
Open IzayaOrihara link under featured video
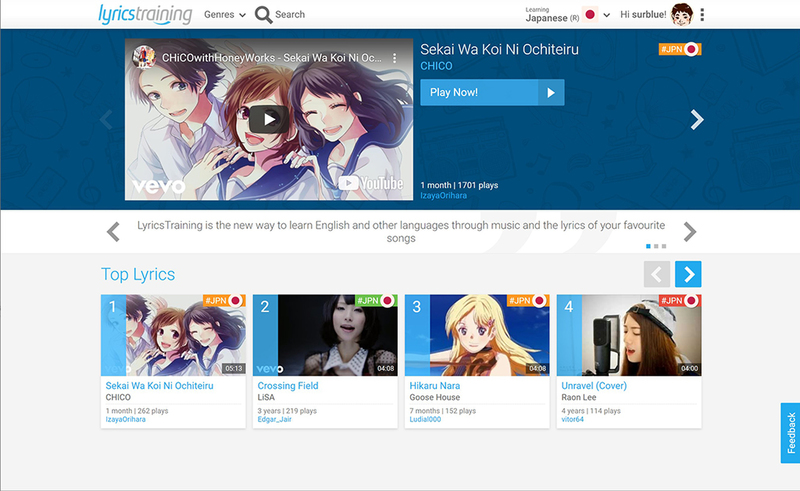(443, 195)
